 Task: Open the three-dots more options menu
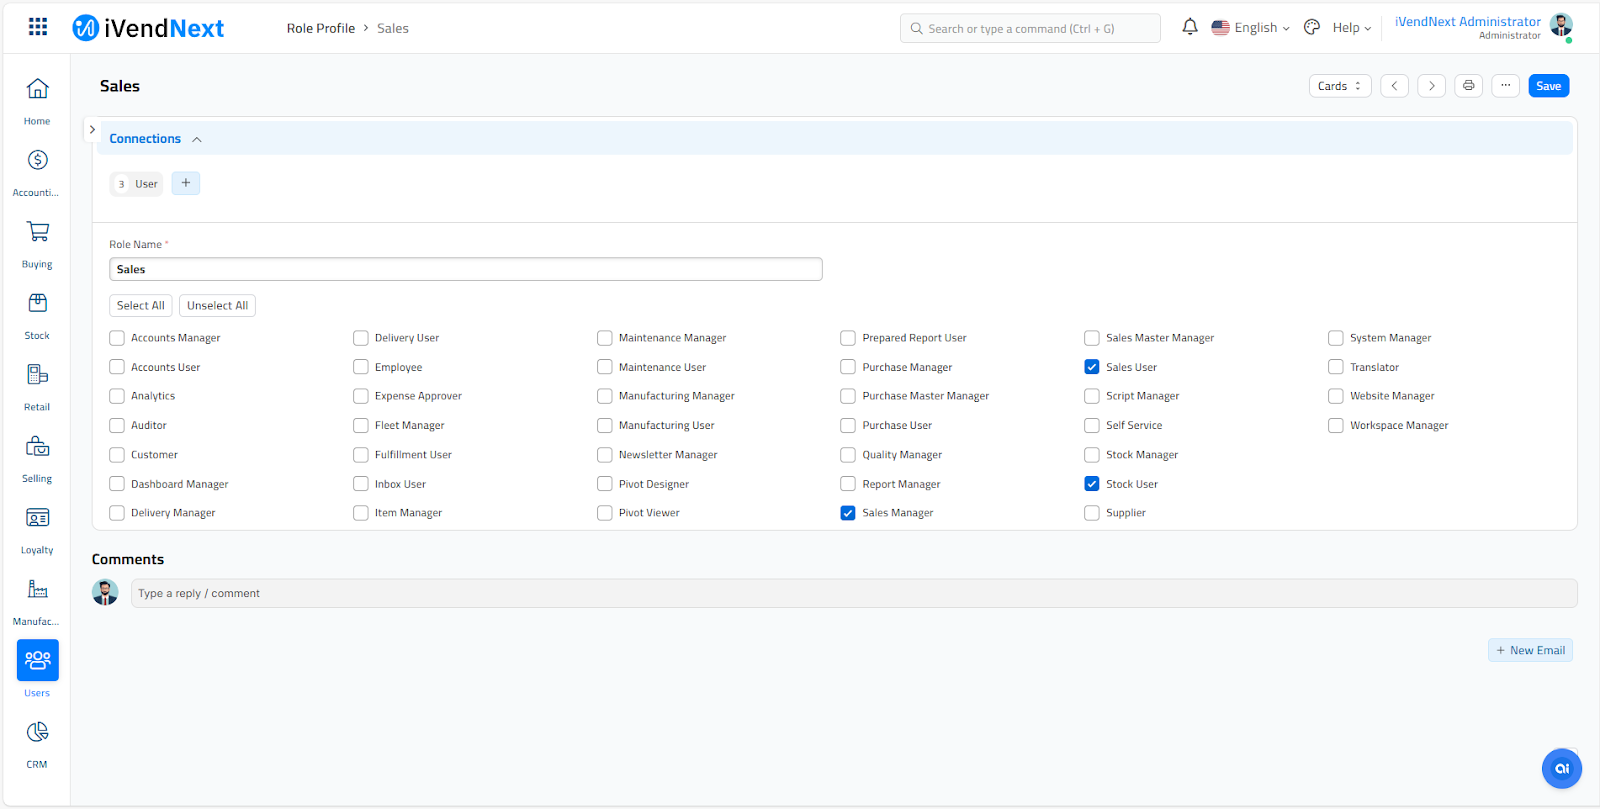[x=1505, y=86]
